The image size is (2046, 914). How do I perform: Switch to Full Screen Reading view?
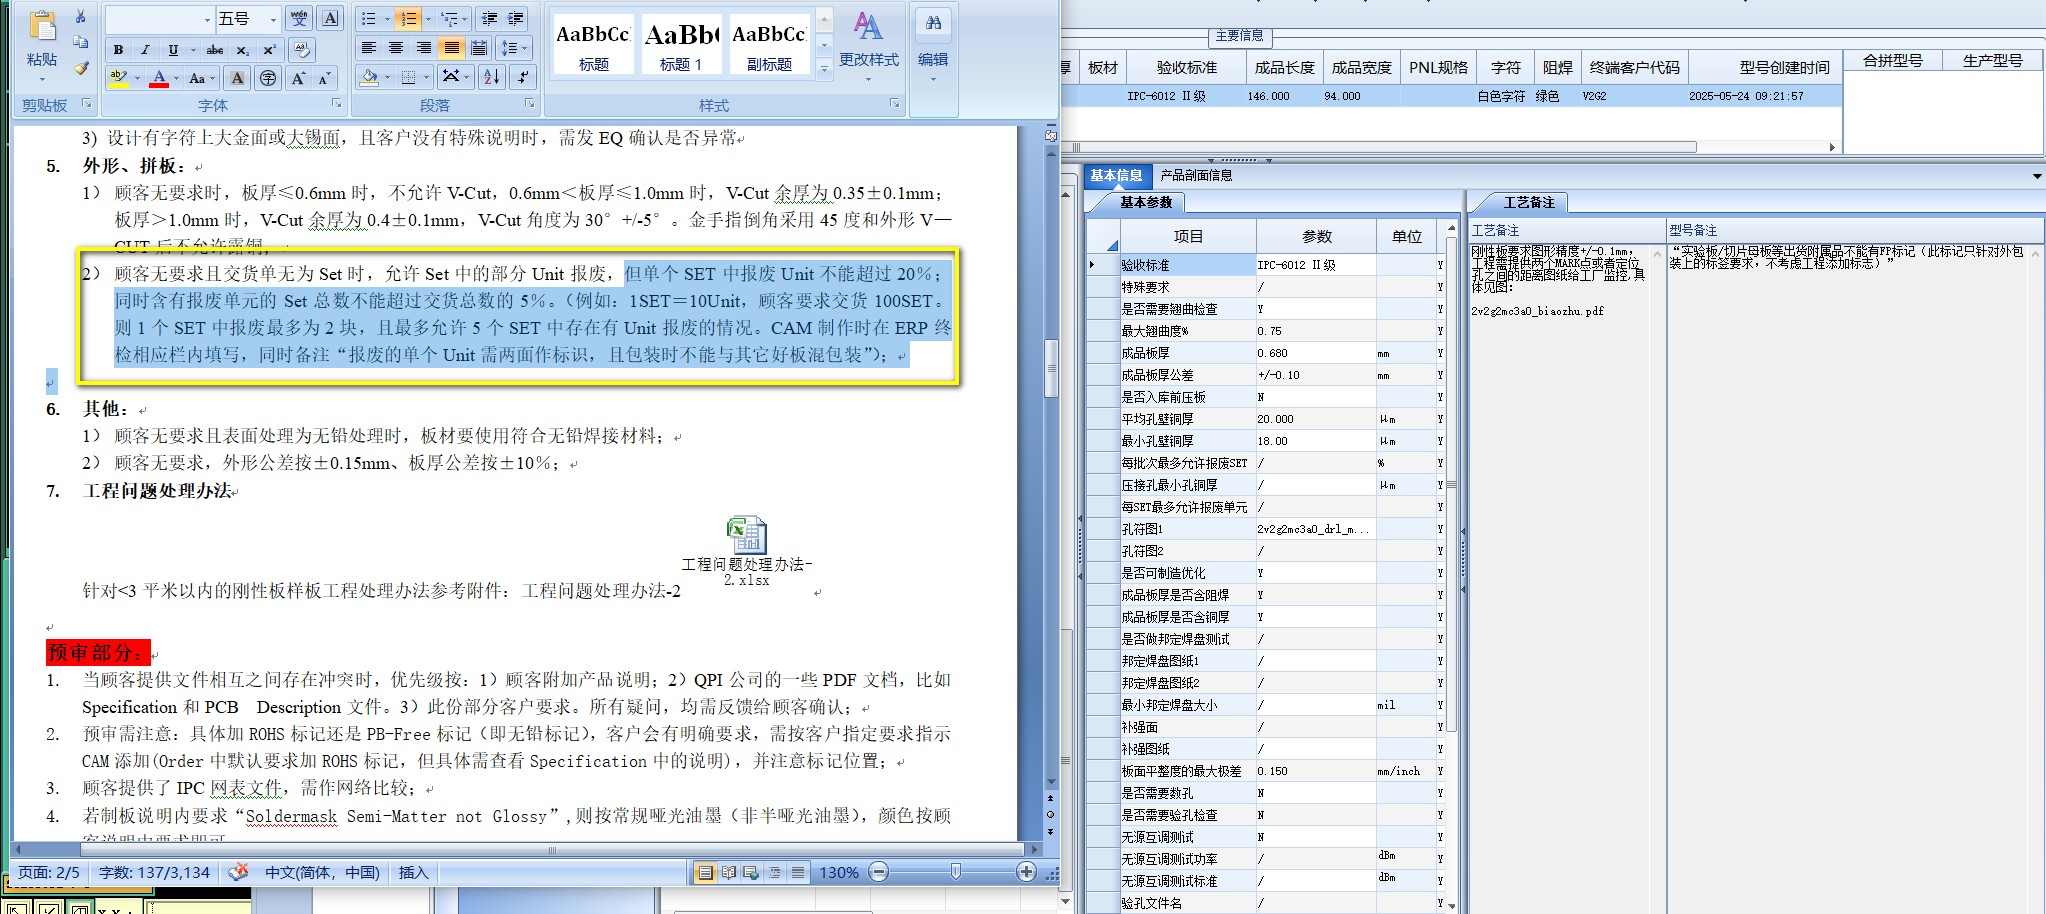(x=729, y=872)
